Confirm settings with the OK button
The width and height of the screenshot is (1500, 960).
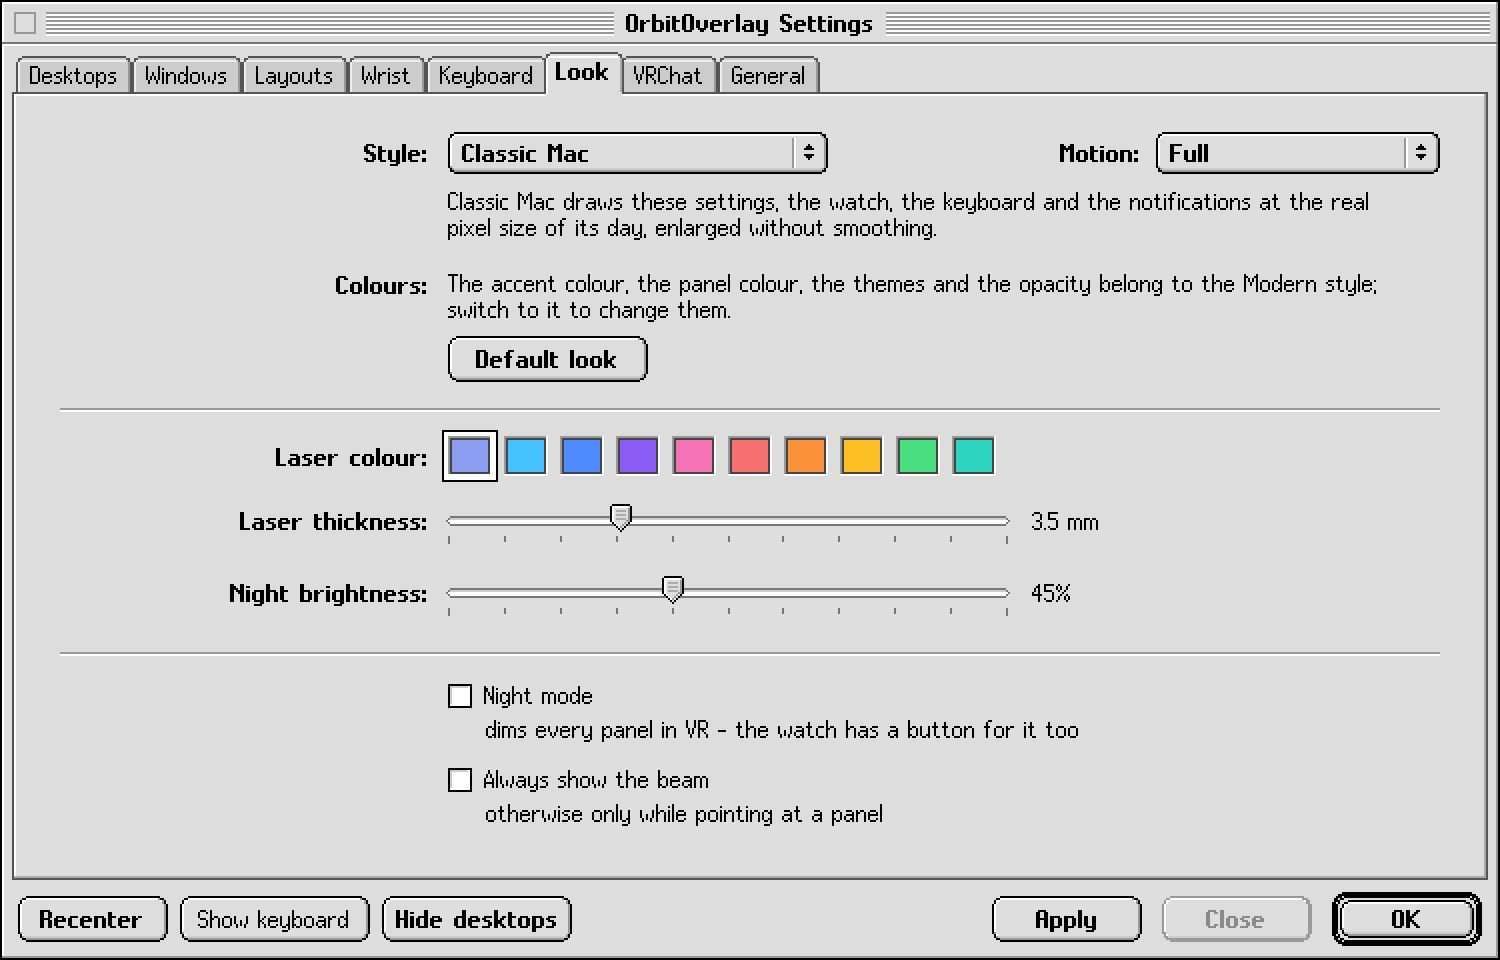pos(1405,919)
